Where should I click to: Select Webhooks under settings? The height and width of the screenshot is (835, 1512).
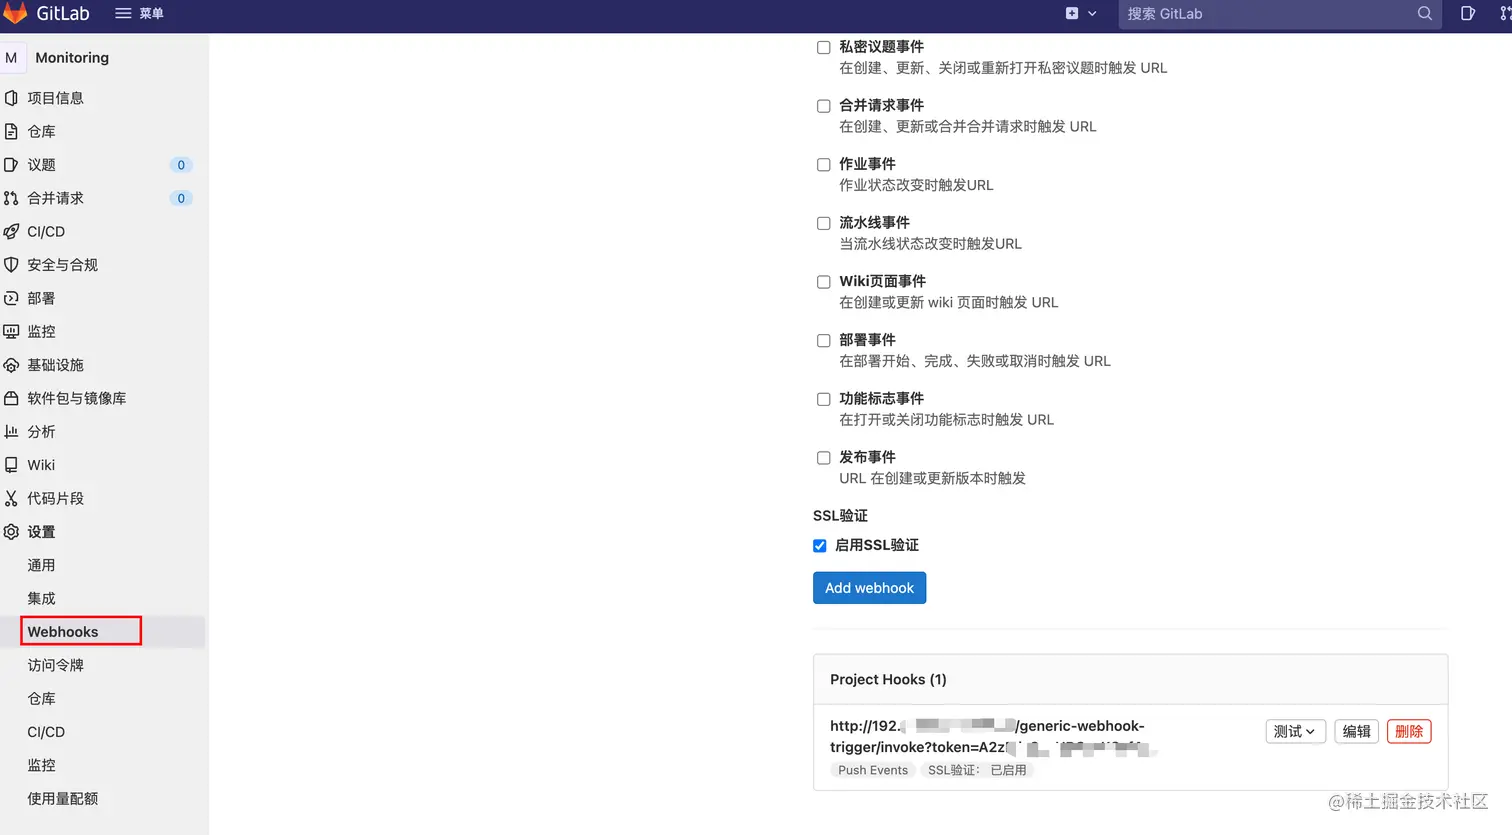tap(63, 632)
